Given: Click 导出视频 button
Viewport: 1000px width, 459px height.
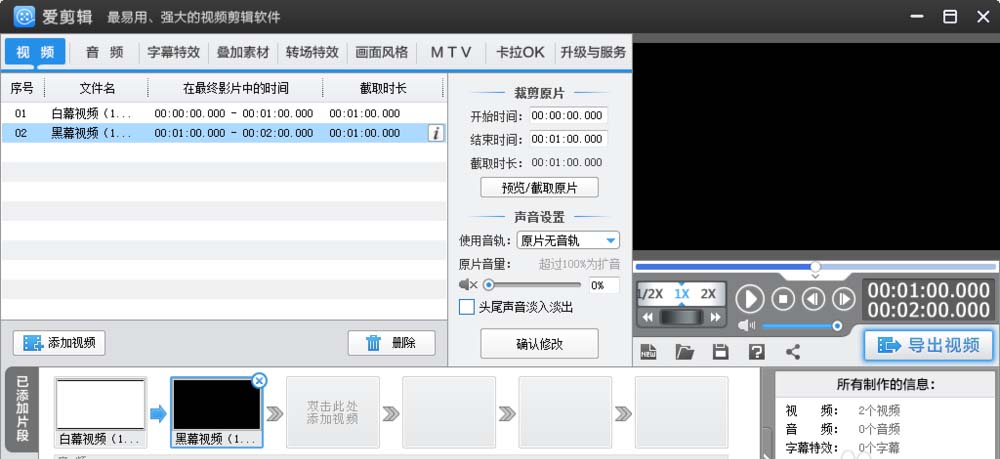Looking at the screenshot, I should point(931,345).
